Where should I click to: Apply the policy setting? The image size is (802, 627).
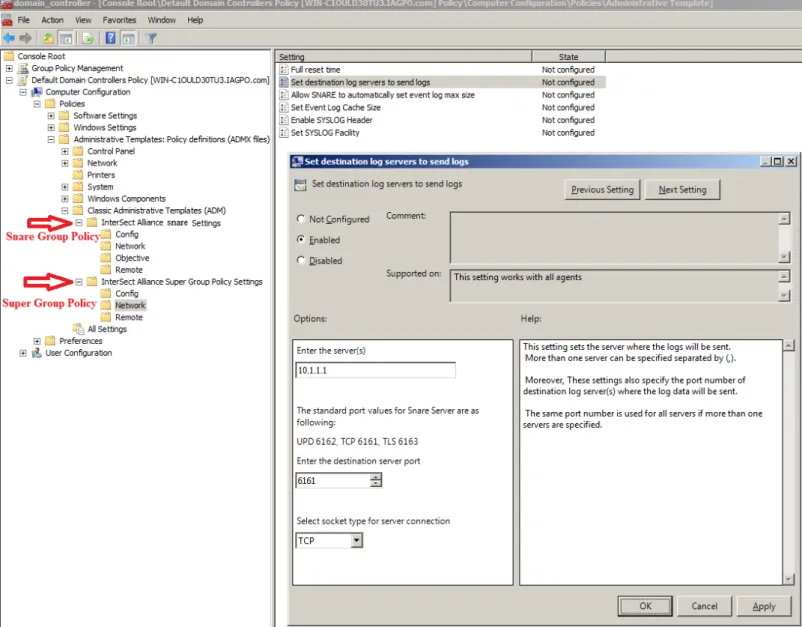[764, 606]
